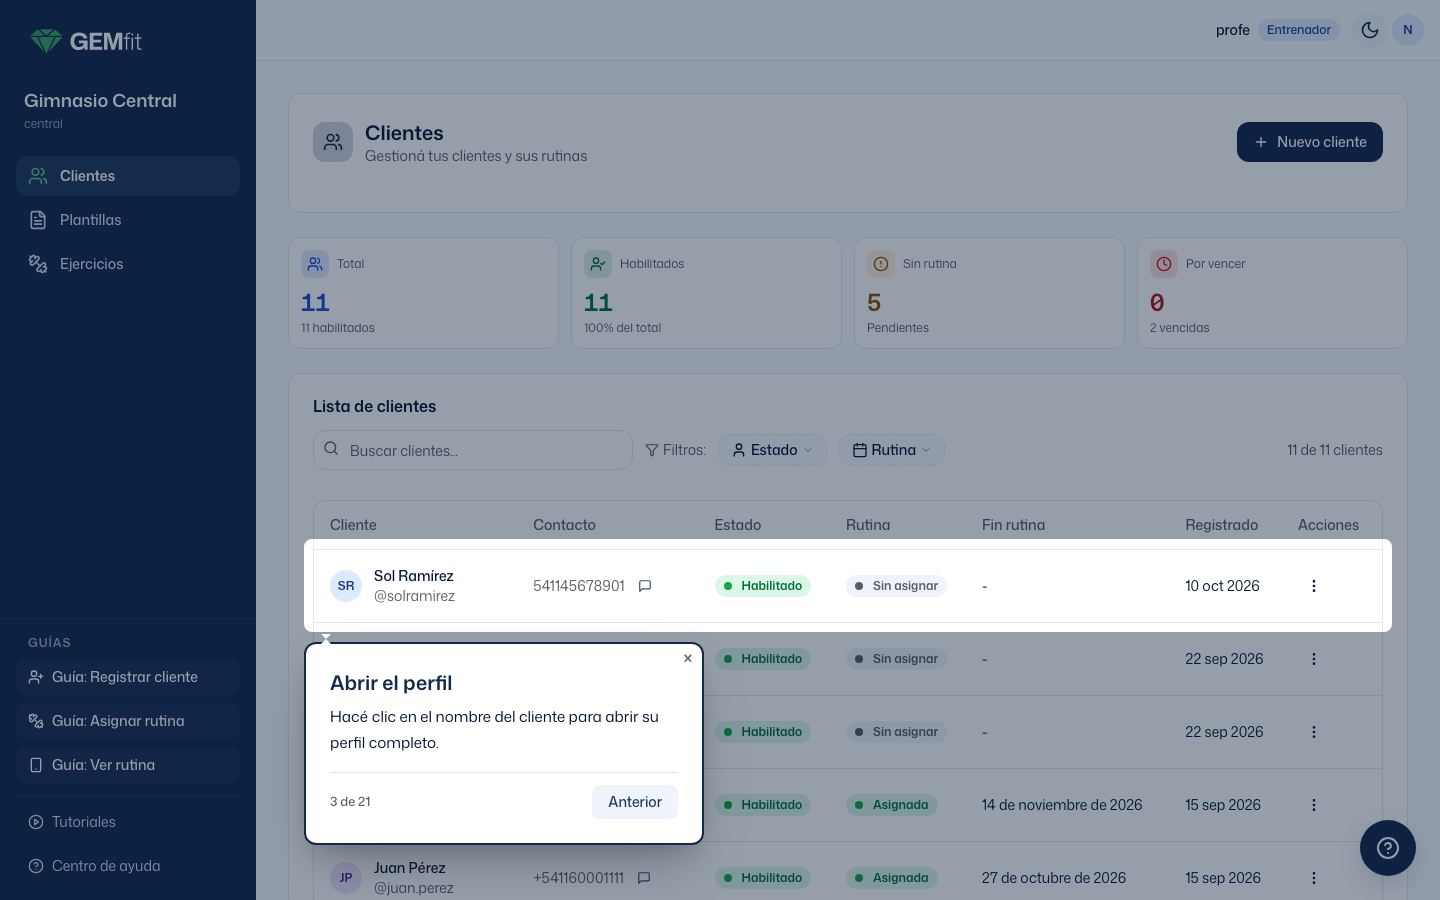The width and height of the screenshot is (1440, 900).
Task: Expand the Estado filter dropdown
Action: pyautogui.click(x=772, y=450)
